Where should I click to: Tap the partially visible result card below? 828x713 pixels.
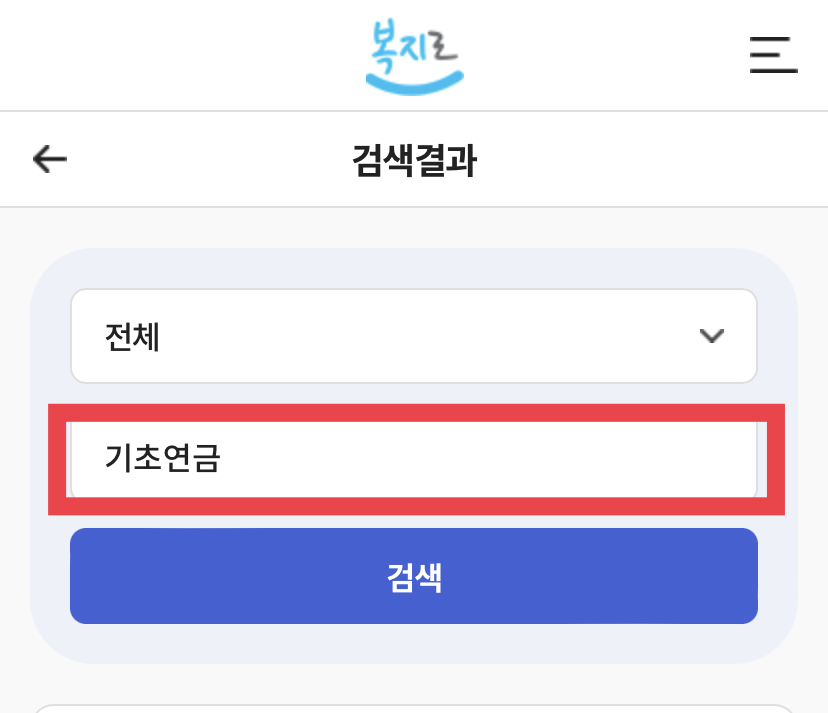413,705
